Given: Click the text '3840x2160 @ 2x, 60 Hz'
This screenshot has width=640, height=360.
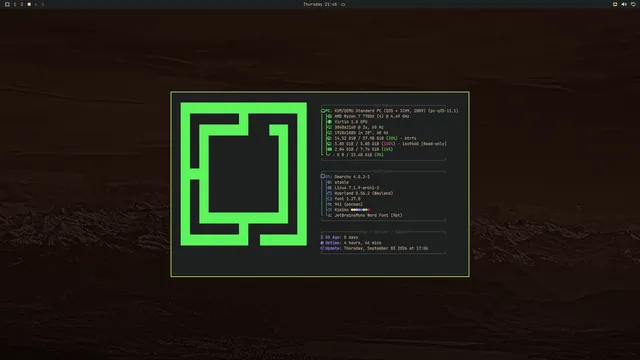Looking at the screenshot, I should coord(359,127).
